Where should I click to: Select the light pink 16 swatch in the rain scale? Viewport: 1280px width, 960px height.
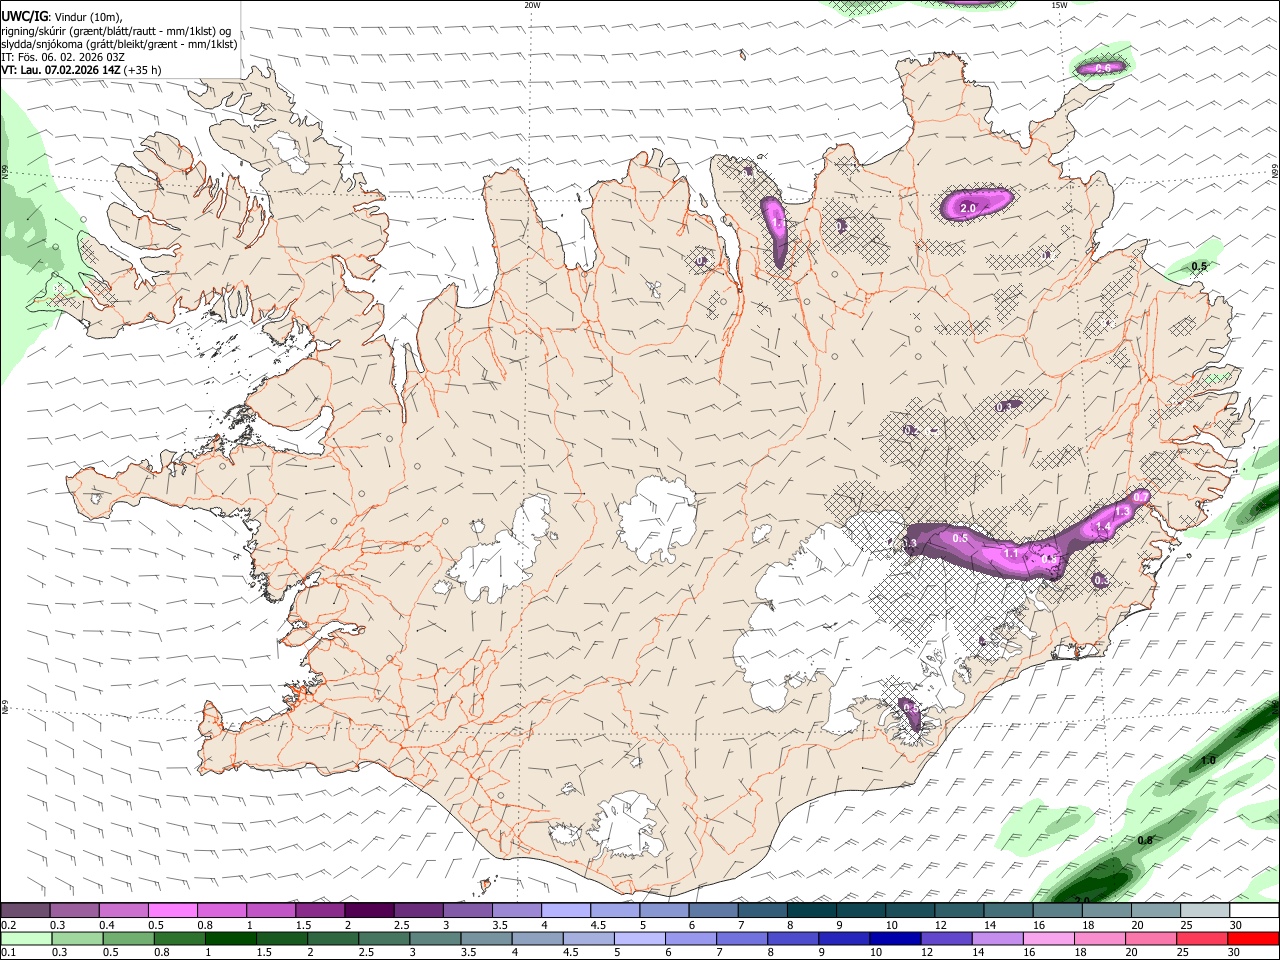[1049, 938]
